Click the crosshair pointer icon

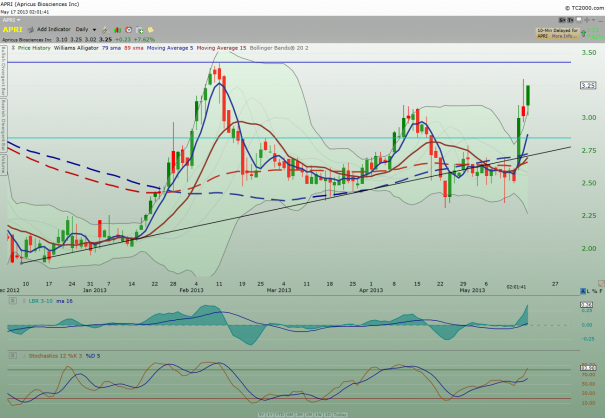(x=587, y=20)
